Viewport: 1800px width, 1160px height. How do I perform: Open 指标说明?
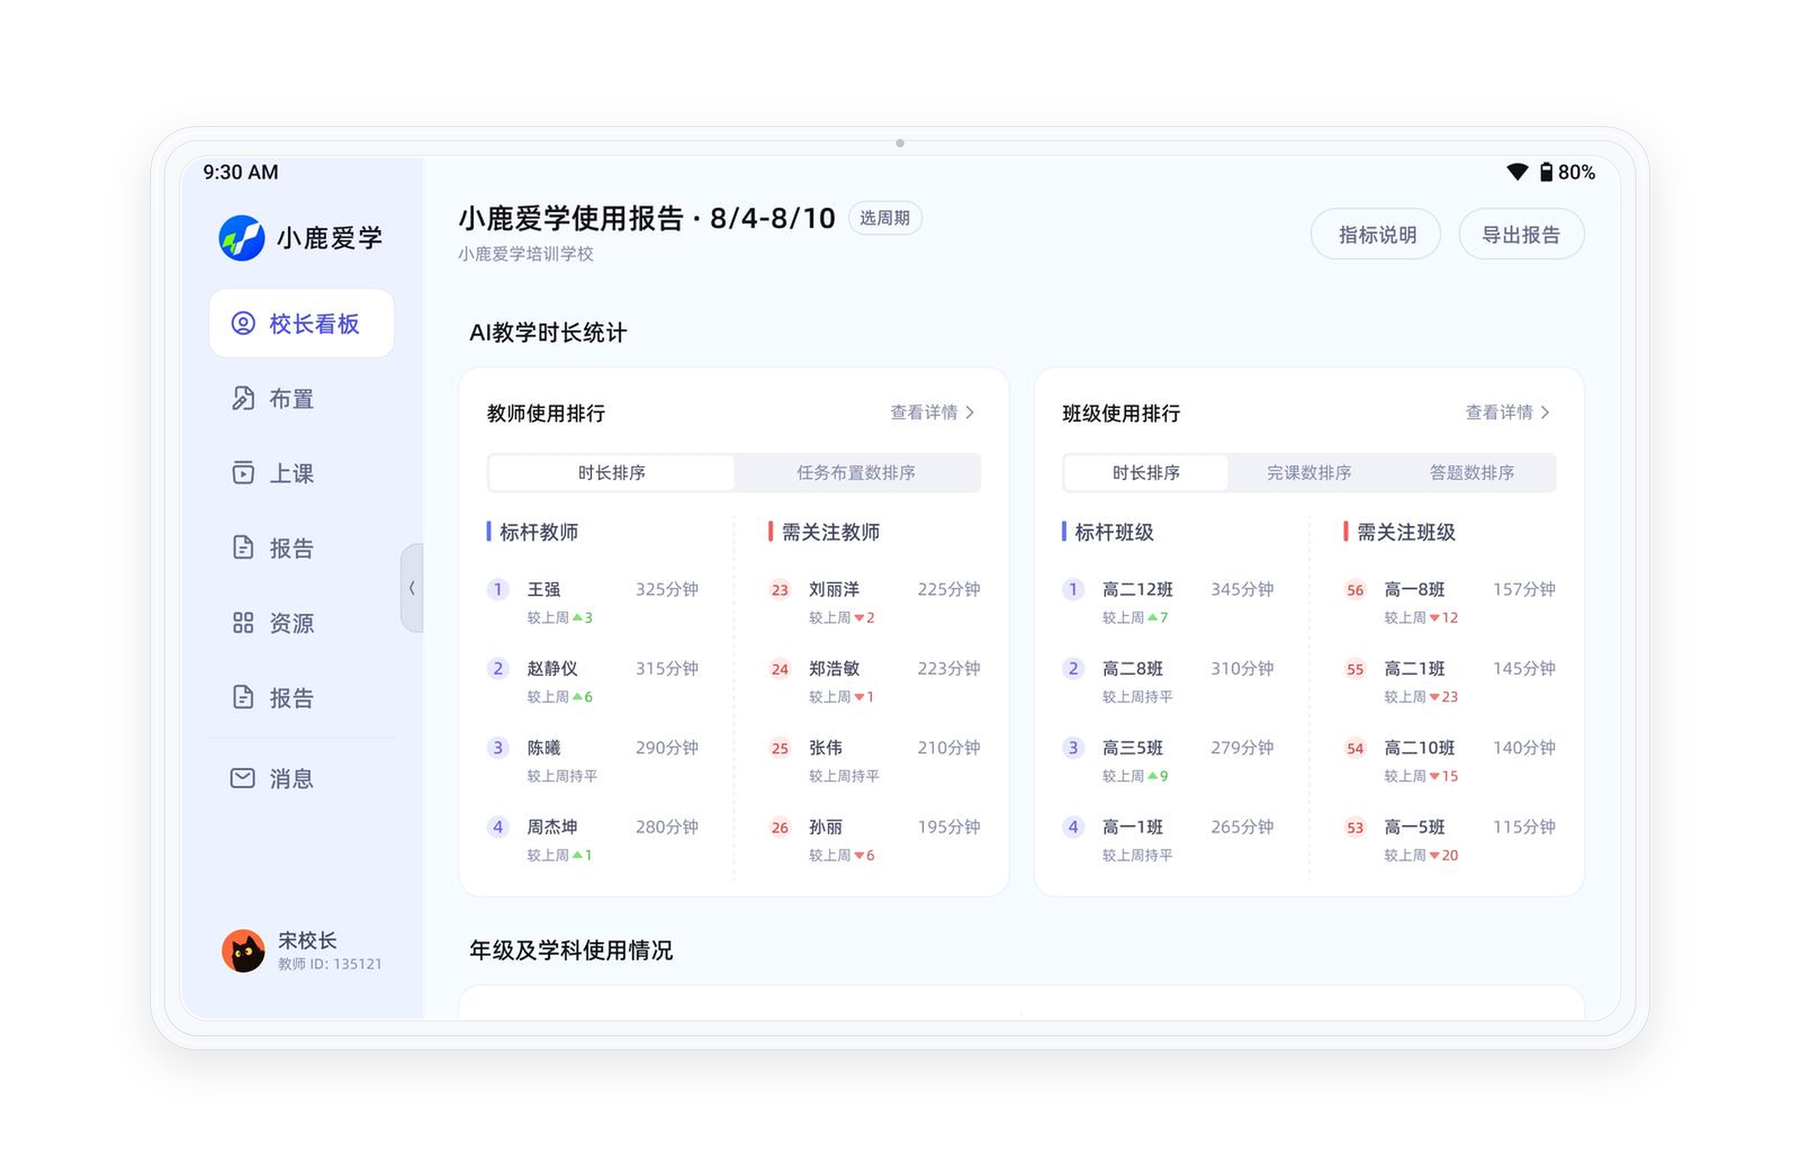click(1376, 234)
